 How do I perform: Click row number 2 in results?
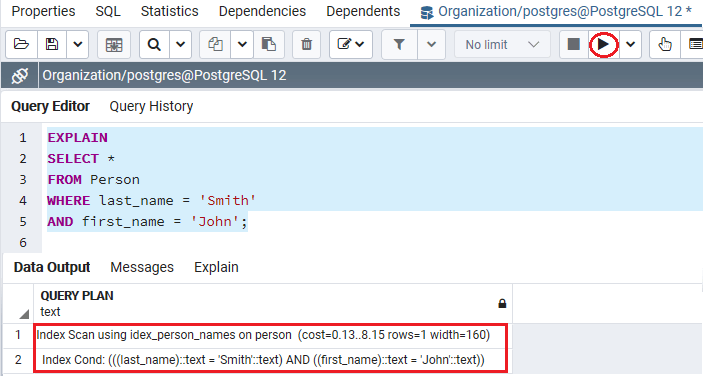(x=18, y=359)
